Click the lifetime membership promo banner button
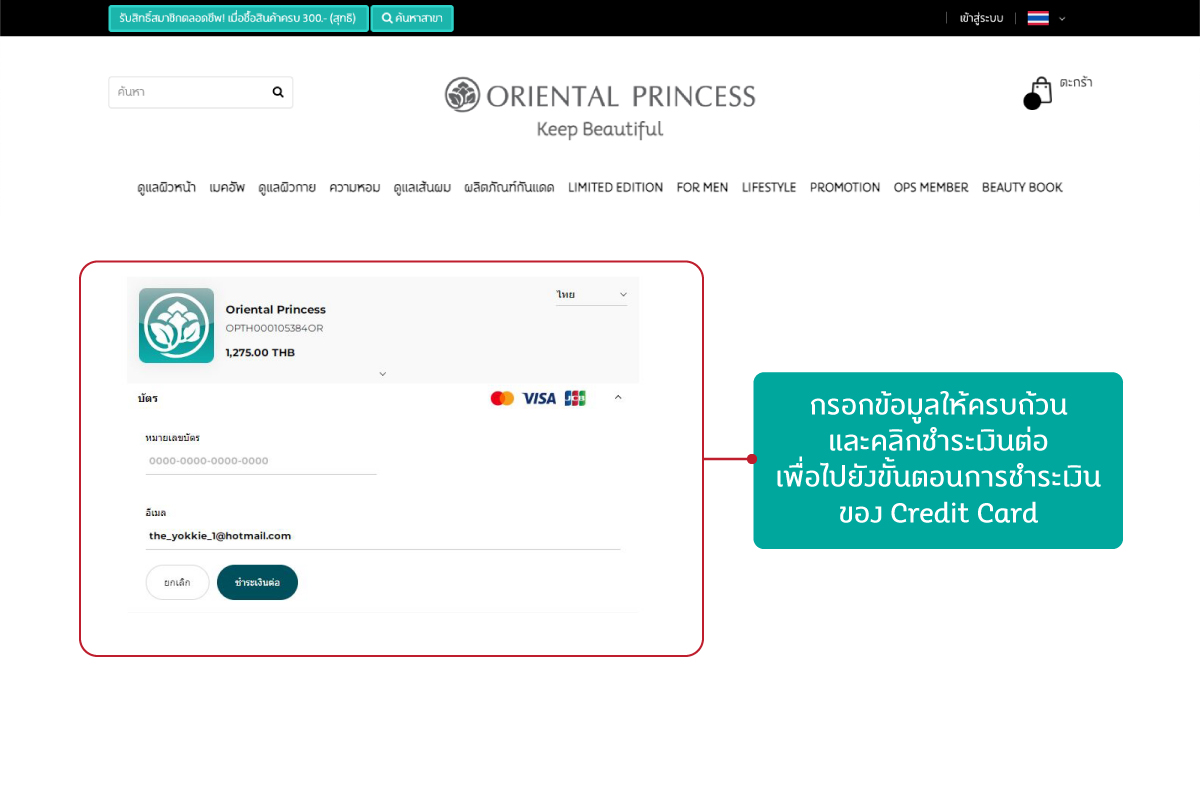 (x=238, y=18)
